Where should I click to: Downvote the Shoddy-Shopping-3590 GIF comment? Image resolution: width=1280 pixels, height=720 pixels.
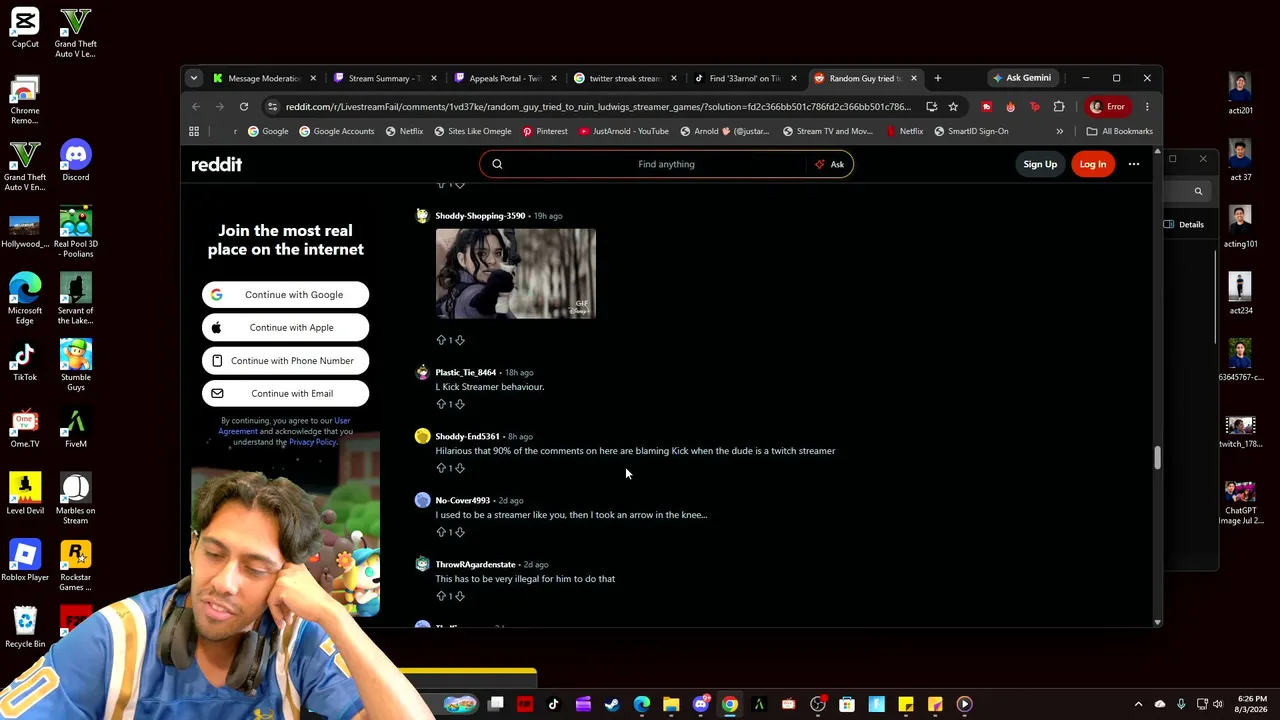(x=460, y=340)
